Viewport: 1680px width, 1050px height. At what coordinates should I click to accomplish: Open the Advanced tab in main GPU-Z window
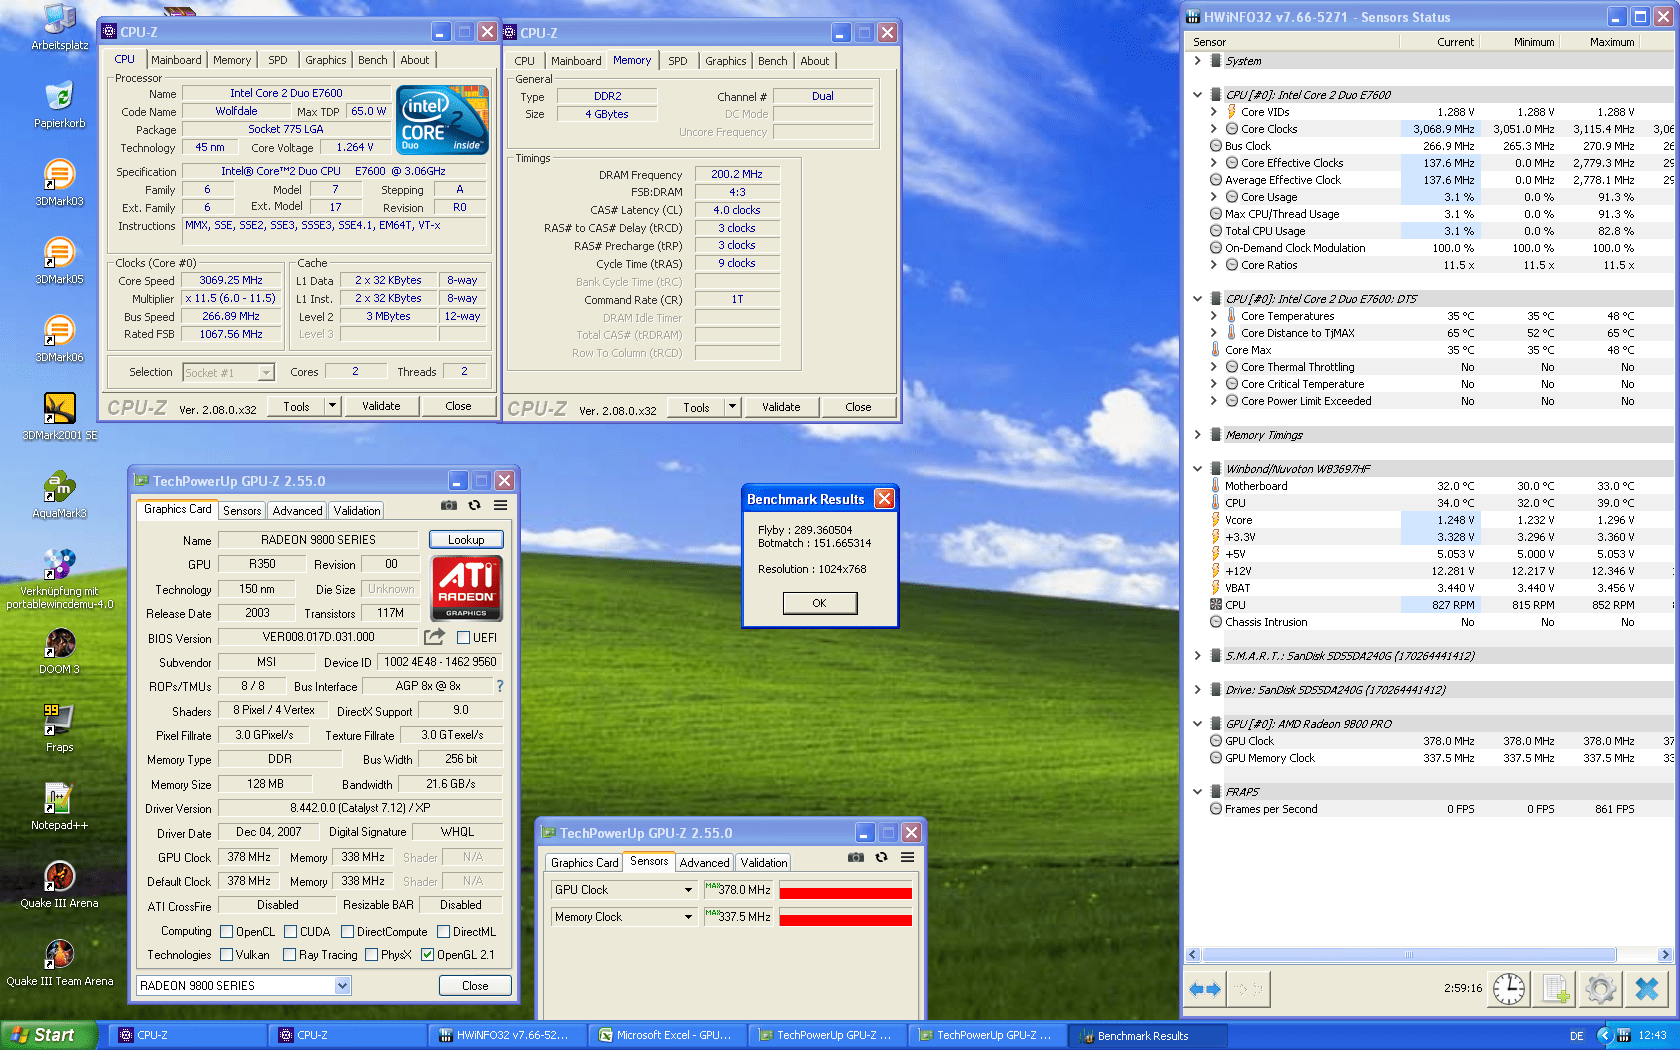(298, 511)
